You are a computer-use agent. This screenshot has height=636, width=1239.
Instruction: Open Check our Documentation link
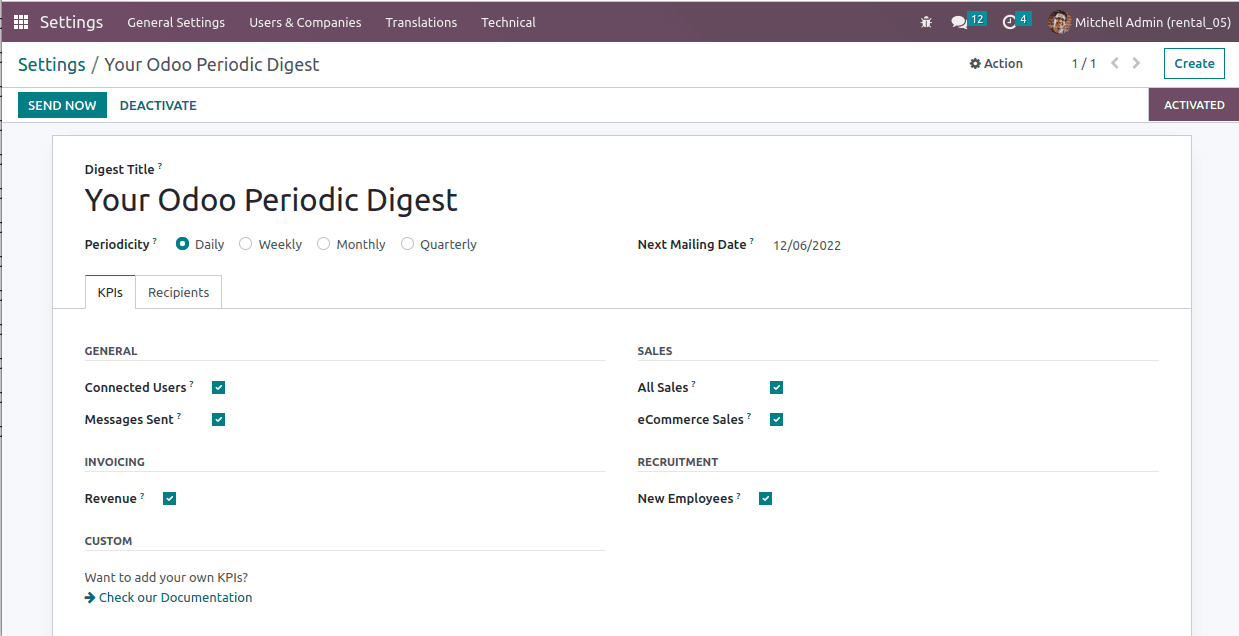click(x=168, y=598)
